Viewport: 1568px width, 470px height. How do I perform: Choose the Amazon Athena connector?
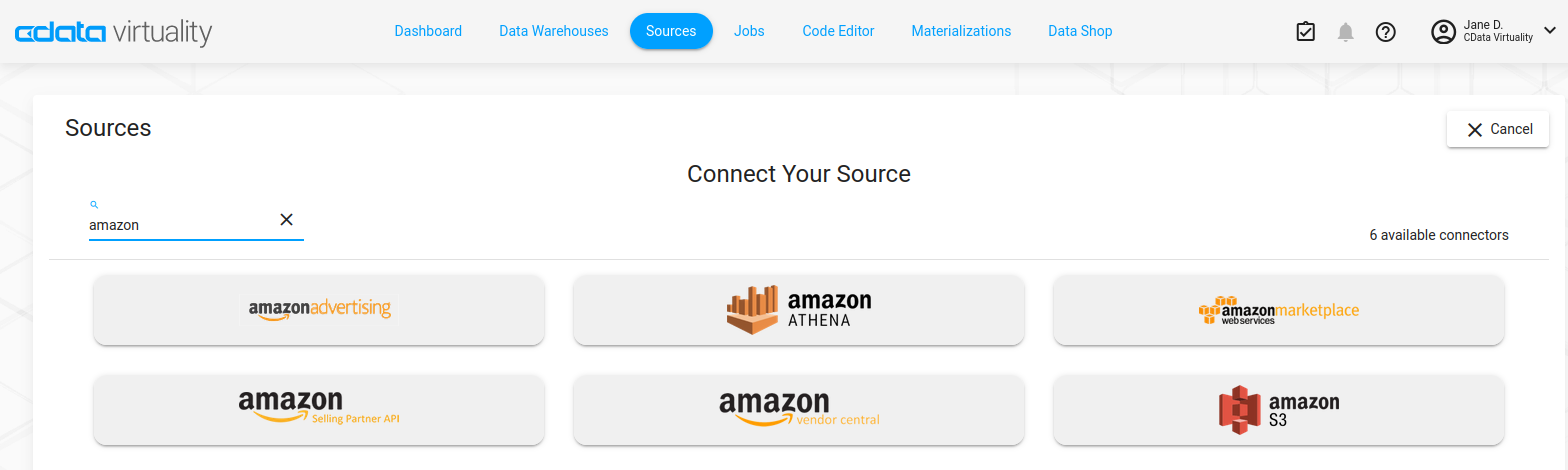pos(798,310)
